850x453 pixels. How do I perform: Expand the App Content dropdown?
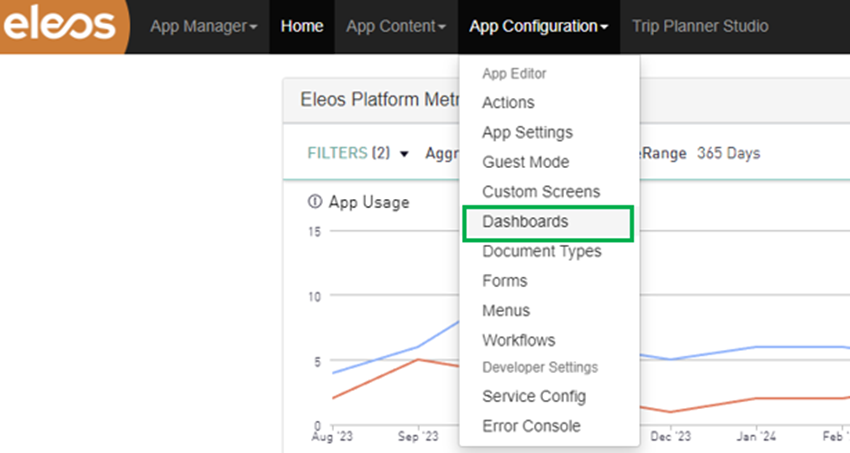396,27
